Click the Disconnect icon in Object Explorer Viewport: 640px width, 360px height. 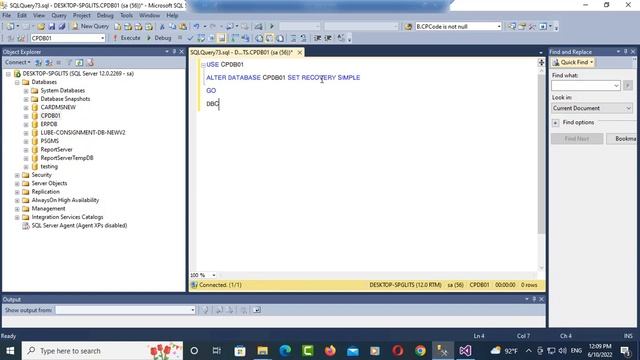pos(49,62)
